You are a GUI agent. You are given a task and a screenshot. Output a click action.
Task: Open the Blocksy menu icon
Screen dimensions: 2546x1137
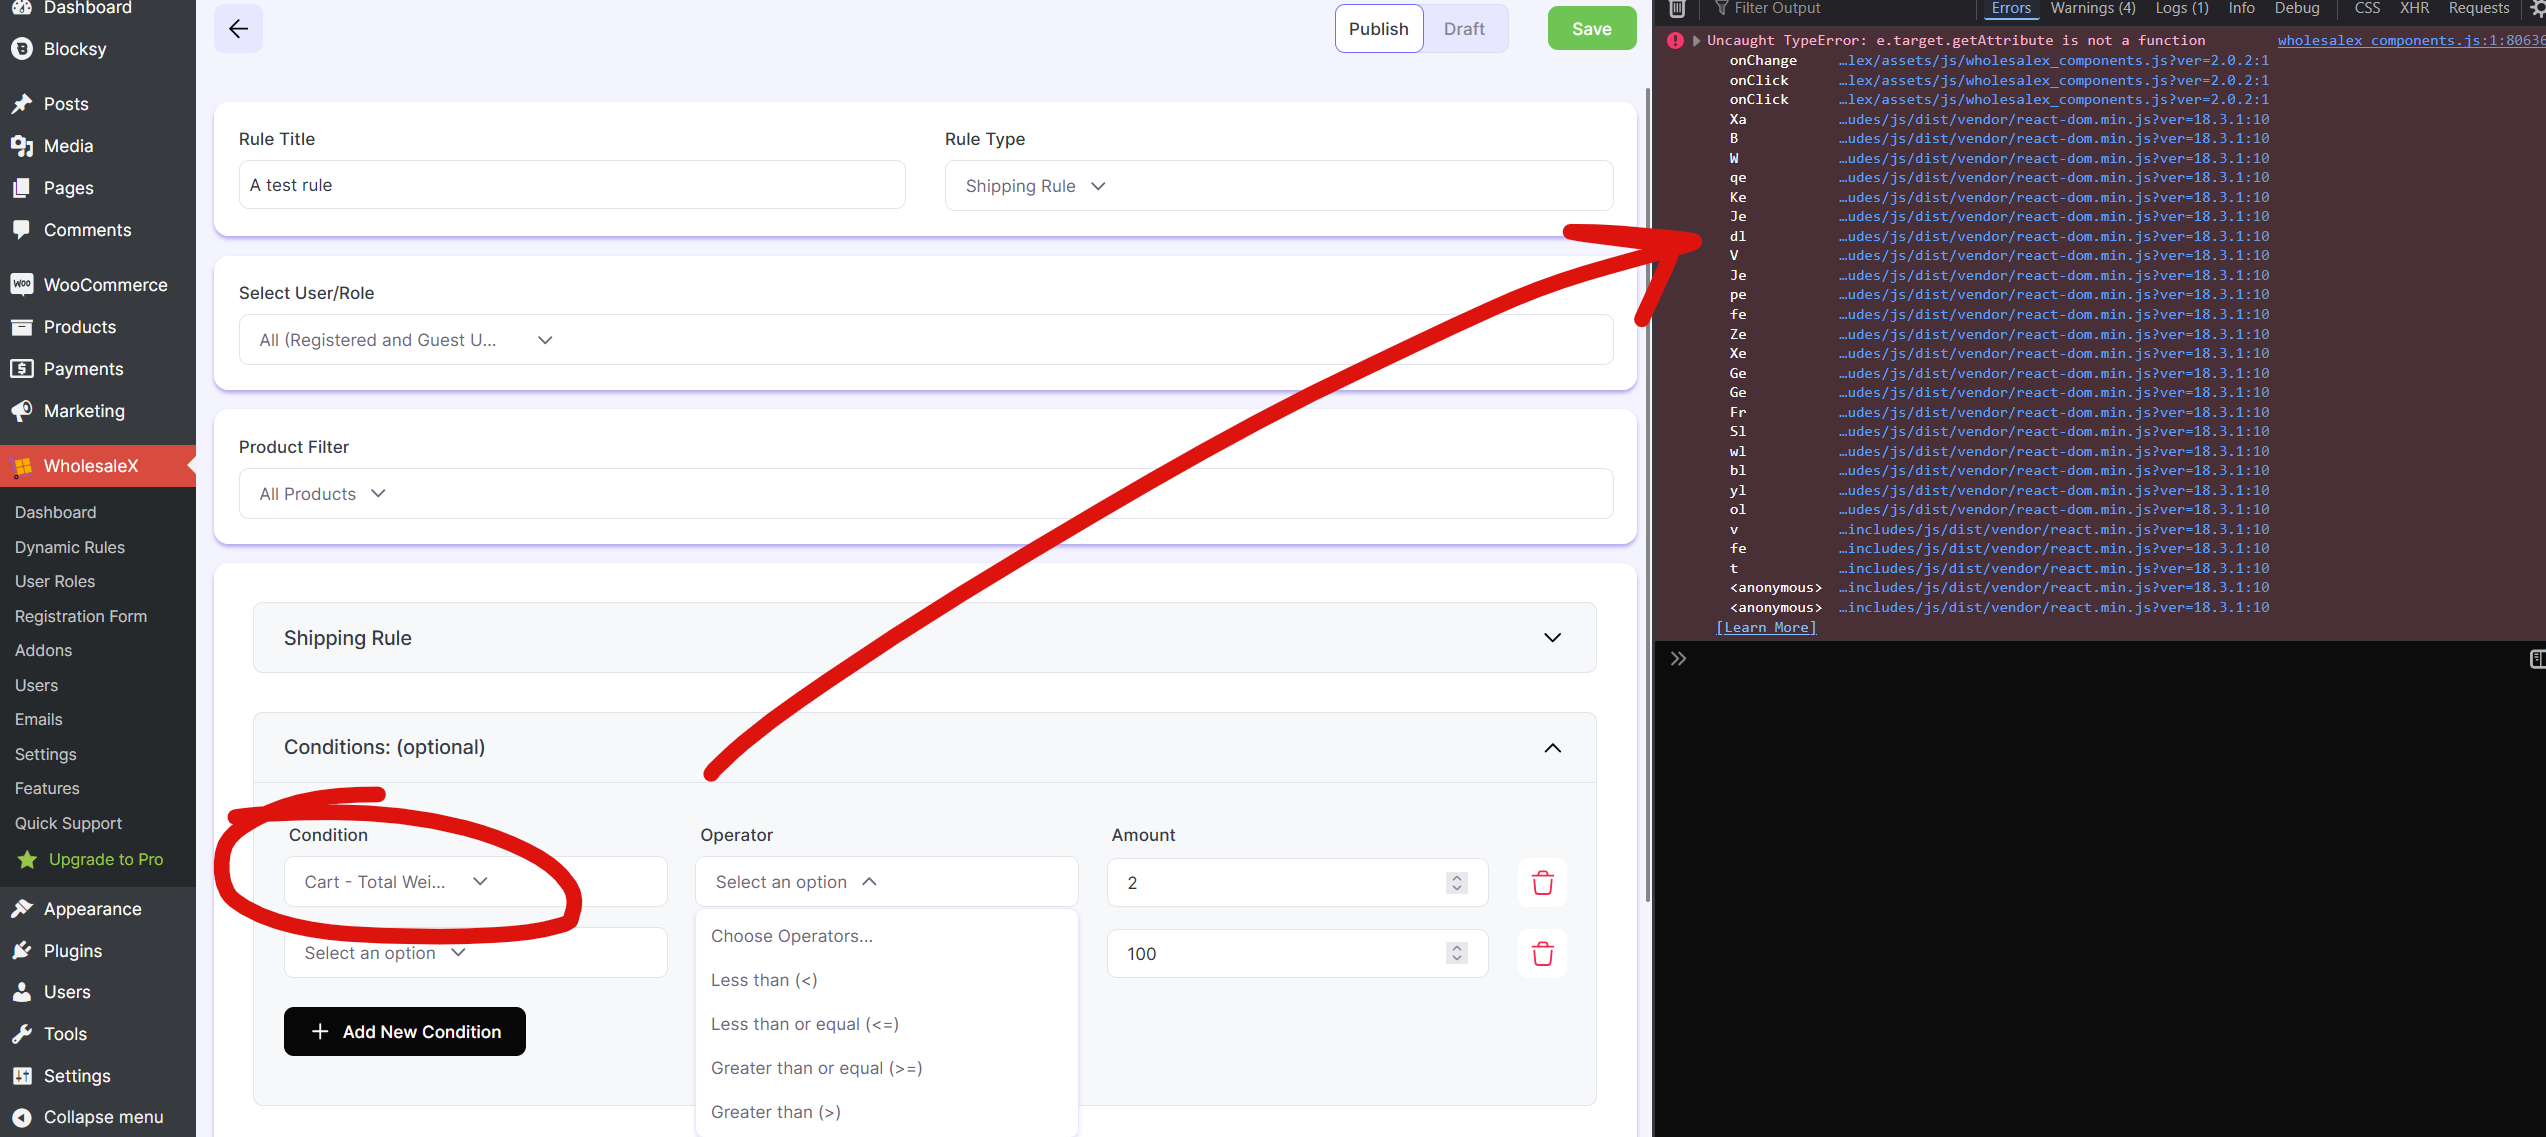(22, 49)
